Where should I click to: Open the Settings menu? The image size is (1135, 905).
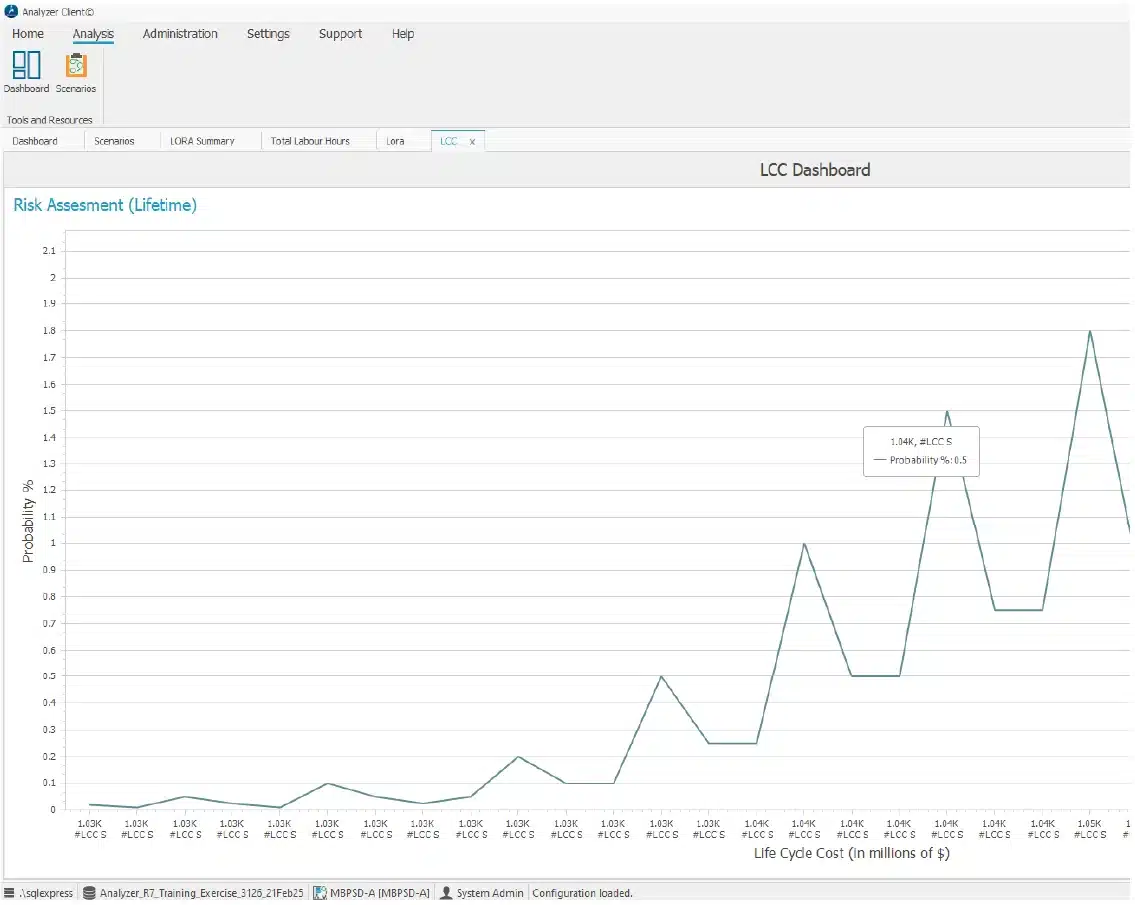[x=268, y=34]
